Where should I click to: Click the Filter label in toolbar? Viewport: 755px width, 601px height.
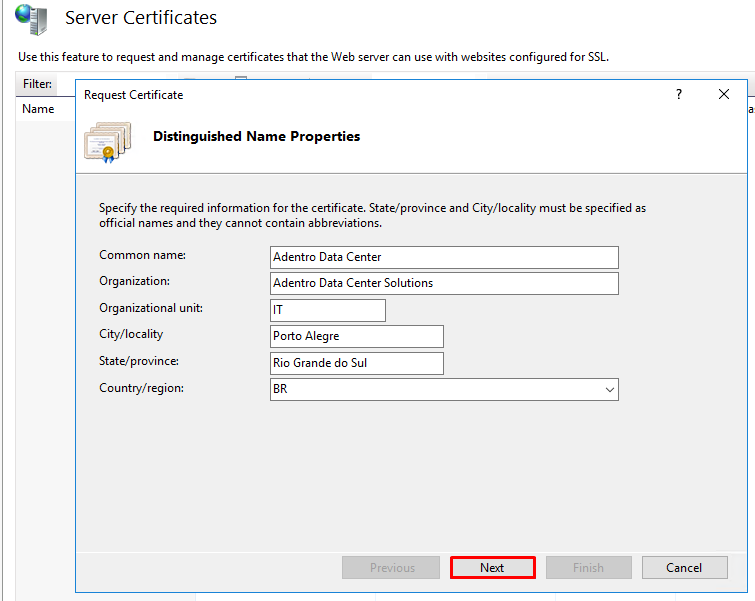[x=37, y=84]
